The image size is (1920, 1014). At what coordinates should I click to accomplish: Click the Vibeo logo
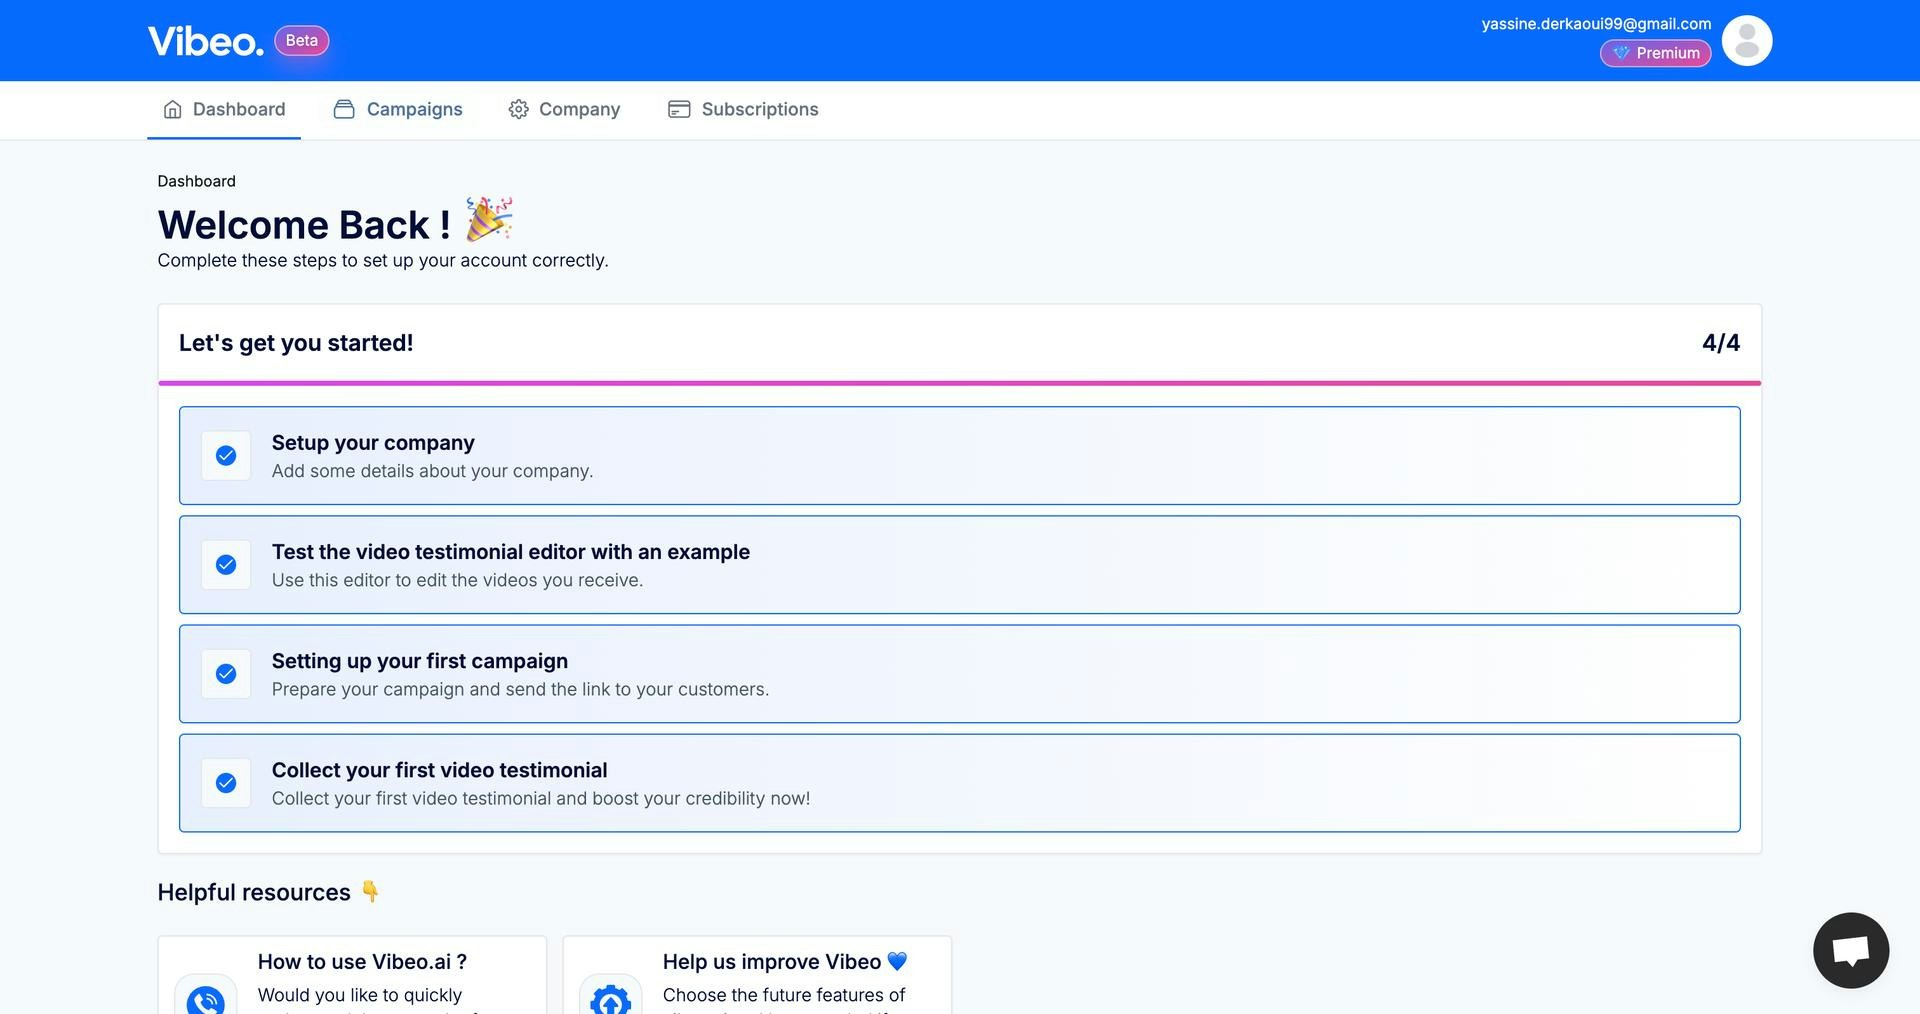click(x=206, y=41)
